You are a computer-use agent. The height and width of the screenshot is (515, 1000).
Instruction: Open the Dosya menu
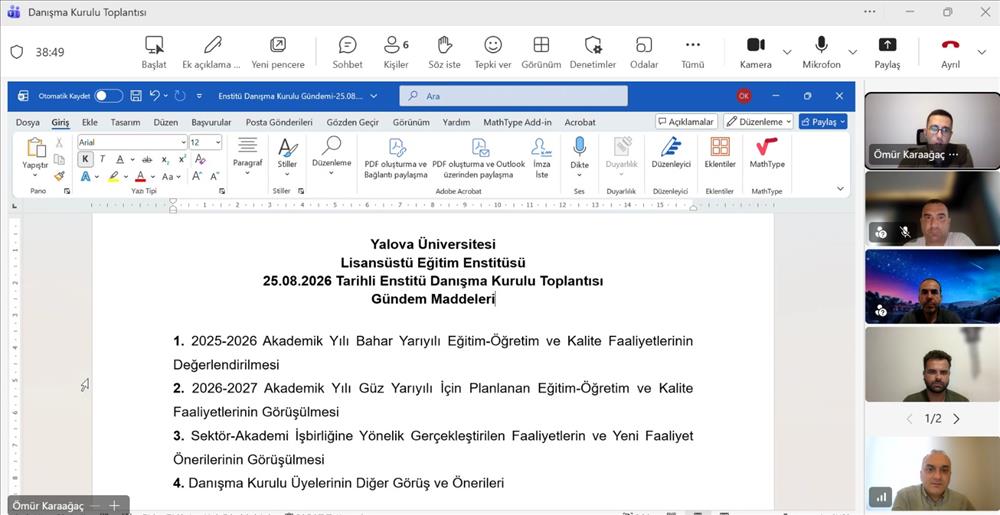point(27,122)
